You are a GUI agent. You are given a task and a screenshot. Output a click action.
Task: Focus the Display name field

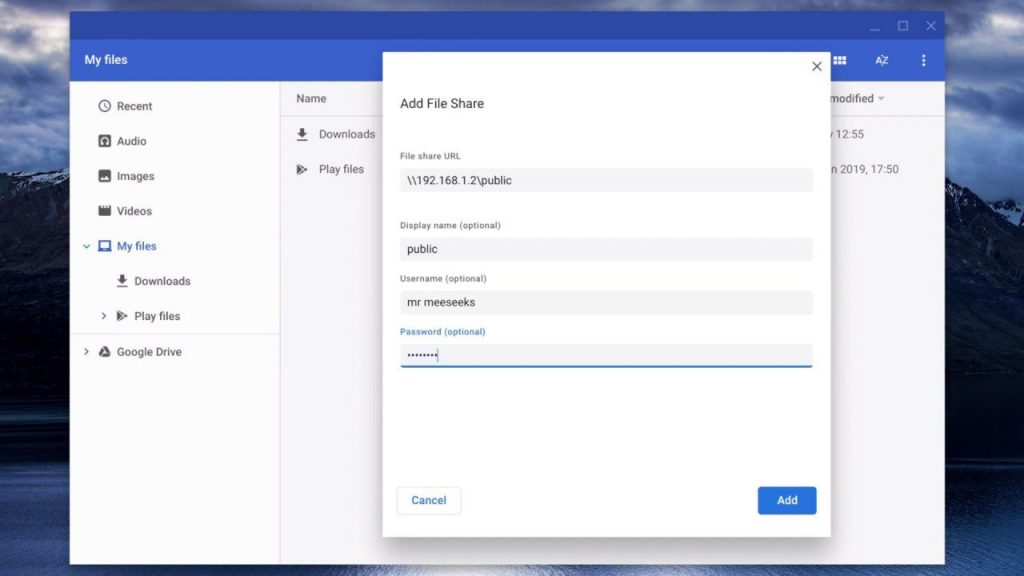(x=606, y=249)
